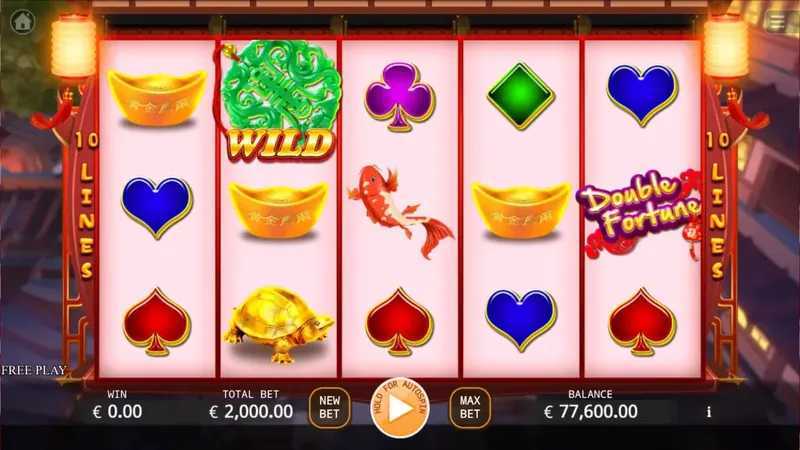The width and height of the screenshot is (800, 450).
Task: Click the blue heart on fourth reel bottom
Action: (x=521, y=320)
